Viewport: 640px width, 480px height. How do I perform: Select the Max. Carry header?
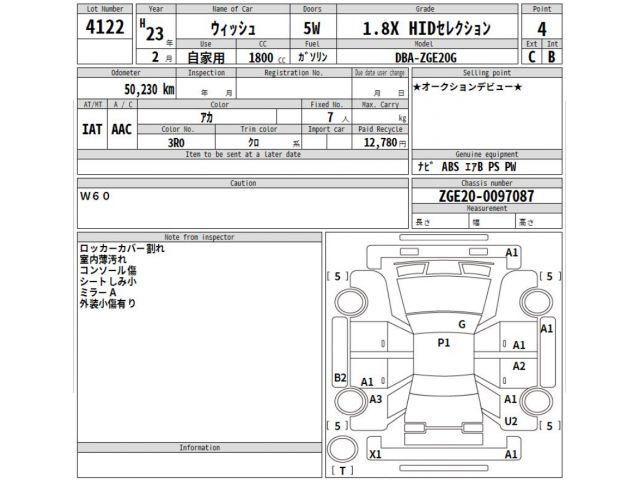[x=380, y=104]
